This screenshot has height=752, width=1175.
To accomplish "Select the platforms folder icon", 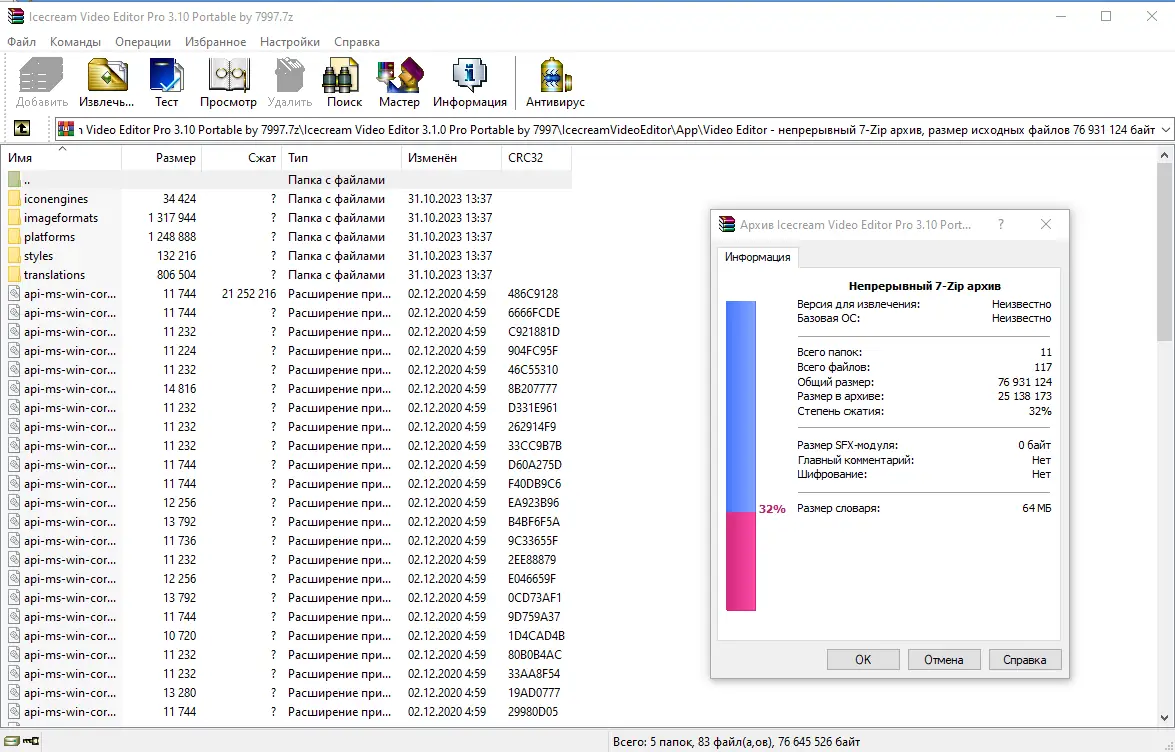I will (x=14, y=237).
